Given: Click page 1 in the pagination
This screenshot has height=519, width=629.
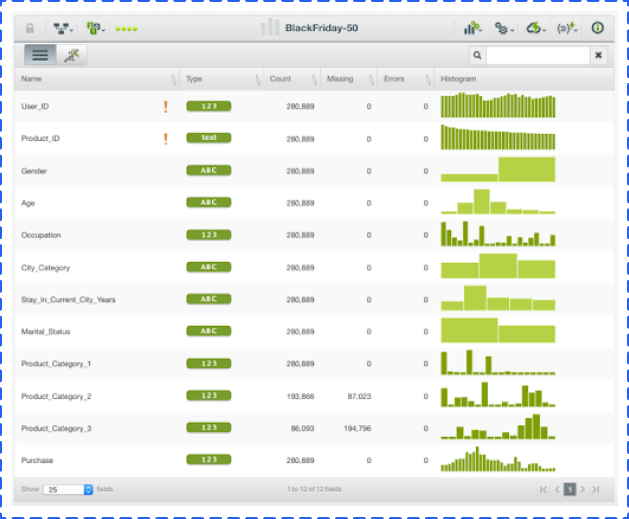Looking at the screenshot, I should (570, 489).
